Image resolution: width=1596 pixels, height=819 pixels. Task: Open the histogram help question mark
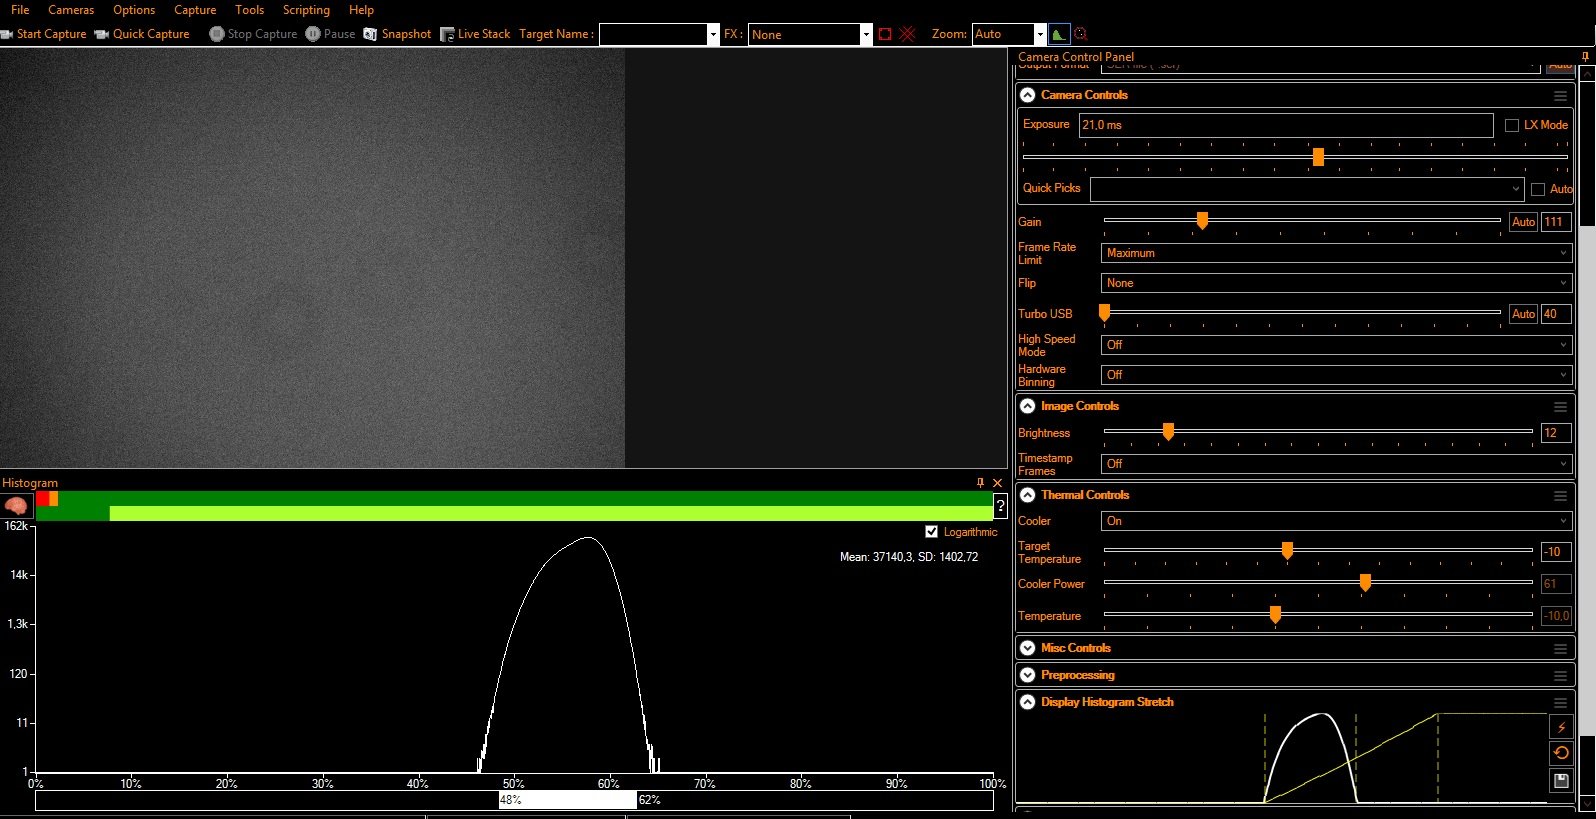point(1000,506)
